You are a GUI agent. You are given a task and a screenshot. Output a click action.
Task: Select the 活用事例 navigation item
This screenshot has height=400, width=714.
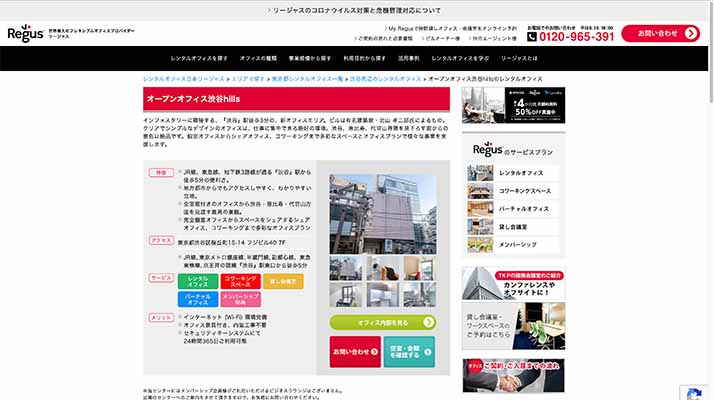(408, 59)
